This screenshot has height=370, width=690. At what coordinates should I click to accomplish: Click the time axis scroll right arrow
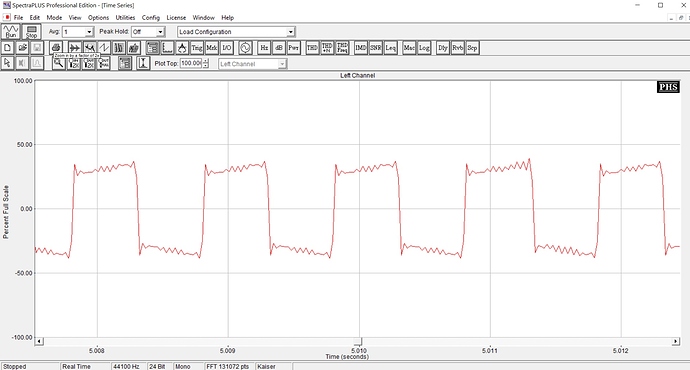coord(675,341)
